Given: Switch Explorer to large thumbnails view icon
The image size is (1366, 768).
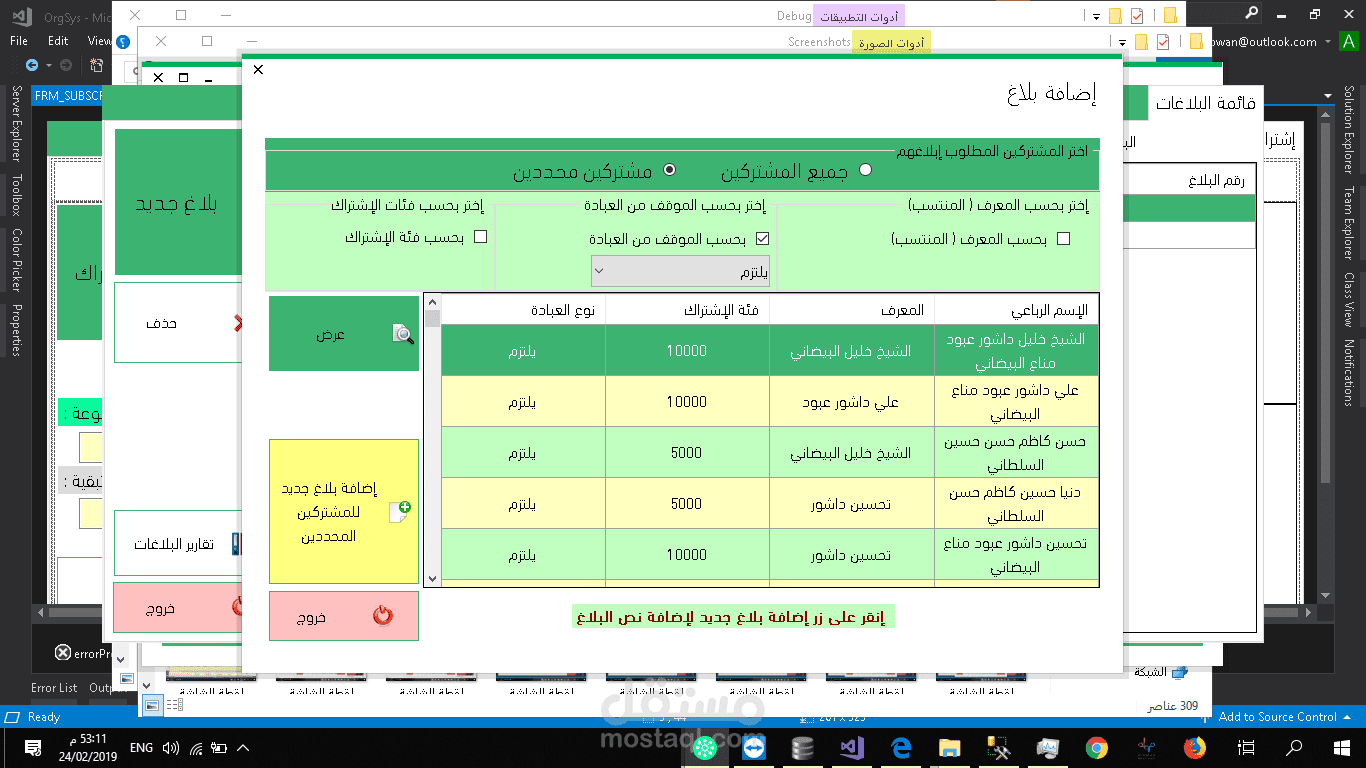Looking at the screenshot, I should (151, 705).
